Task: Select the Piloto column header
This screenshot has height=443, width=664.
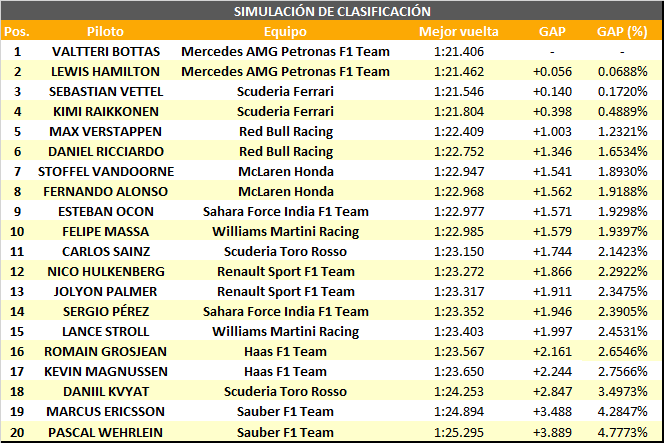Action: (x=105, y=31)
